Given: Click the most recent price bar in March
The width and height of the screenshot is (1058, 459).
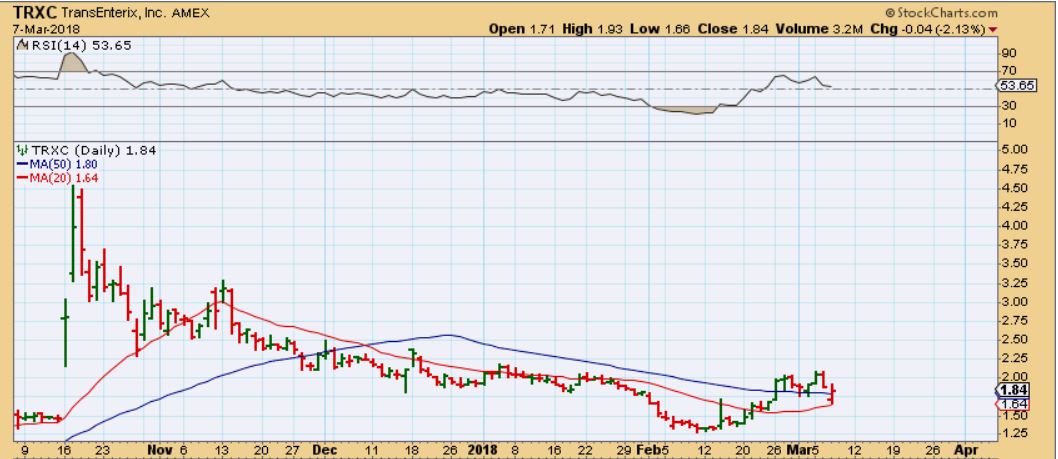Looking at the screenshot, I should coord(833,394).
